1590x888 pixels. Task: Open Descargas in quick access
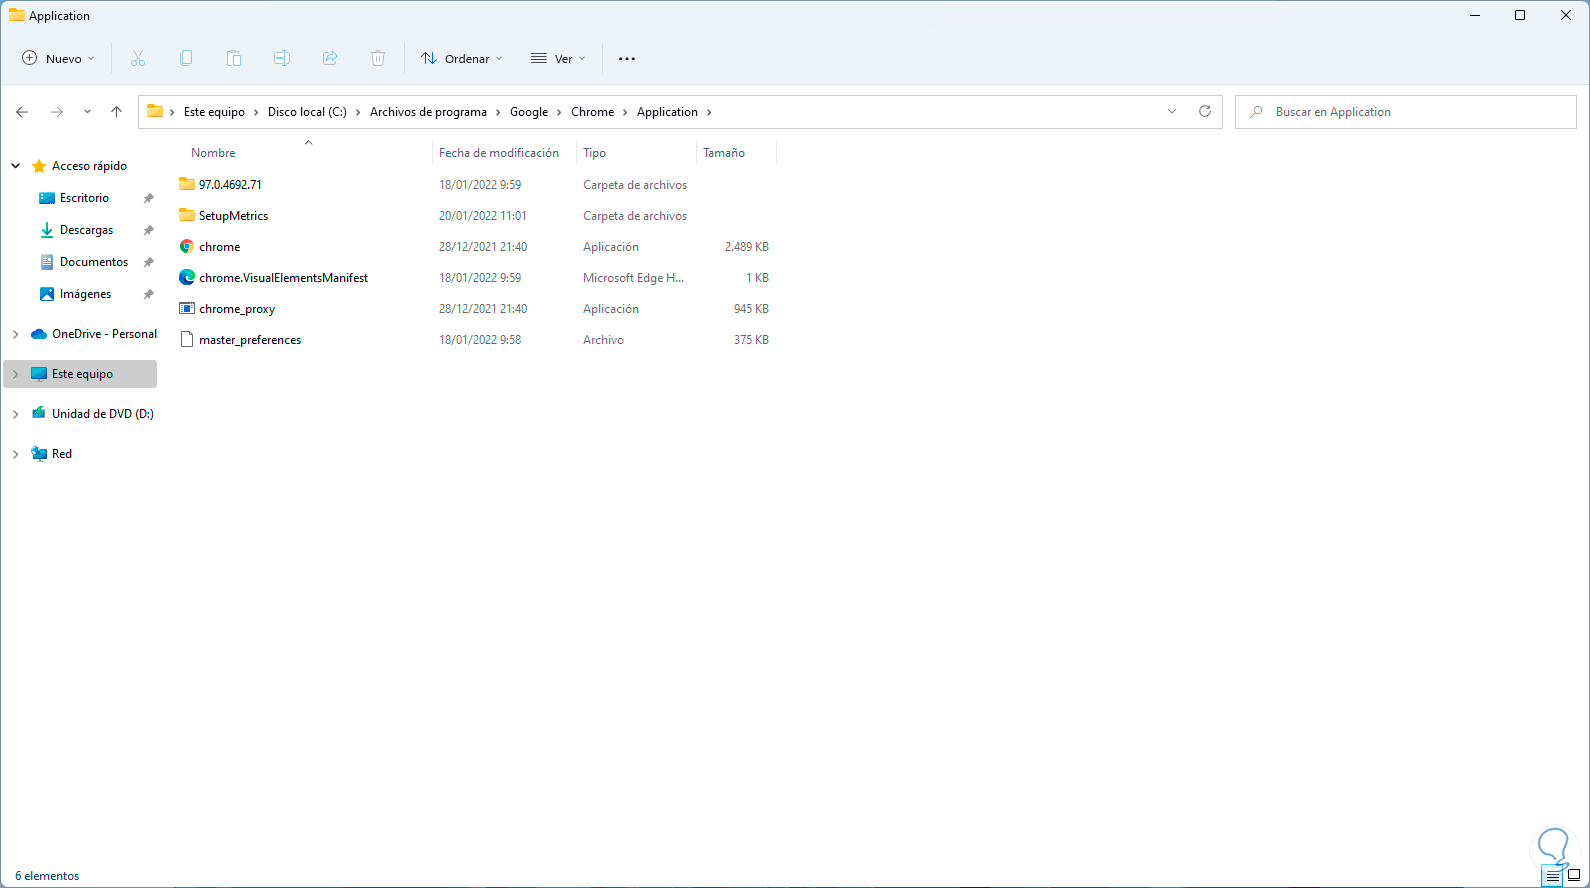coord(86,230)
